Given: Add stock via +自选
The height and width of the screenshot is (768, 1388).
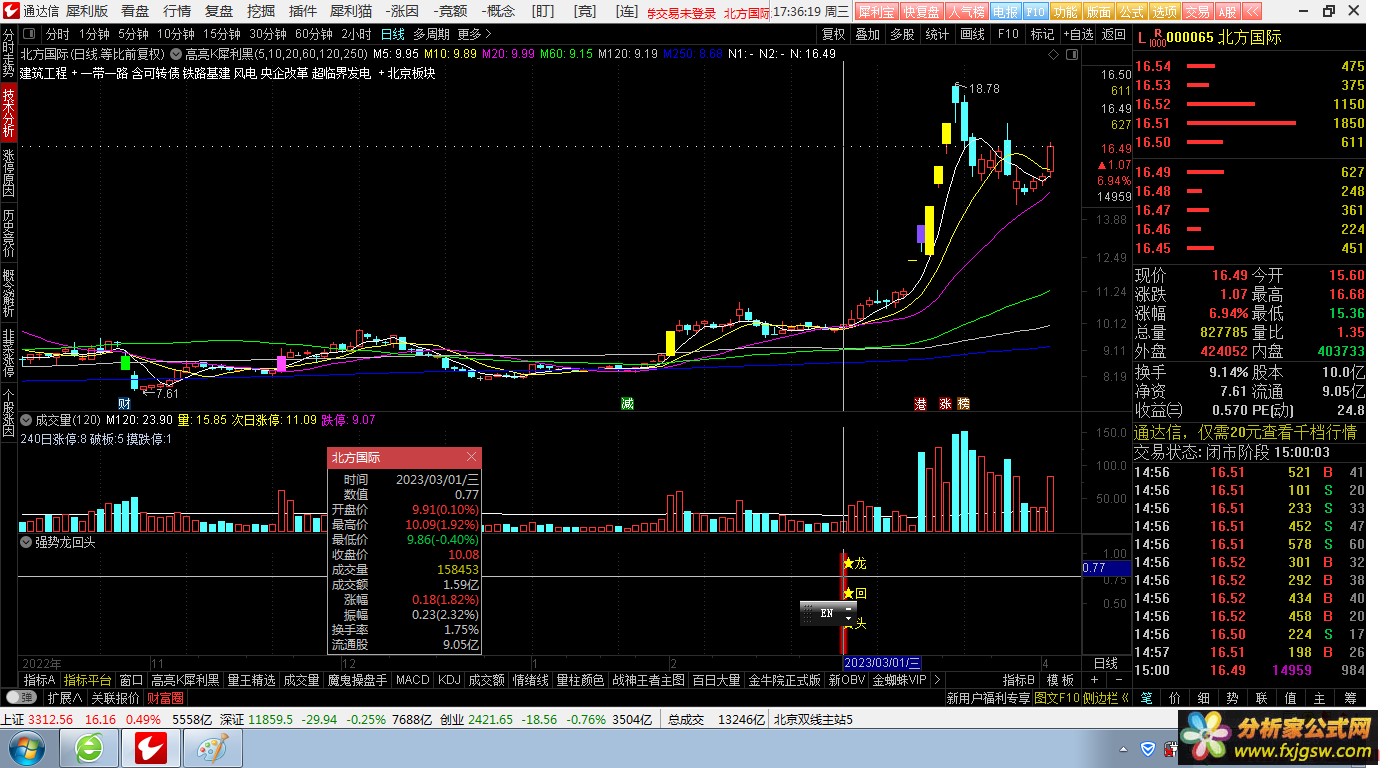Looking at the screenshot, I should (x=1078, y=34).
